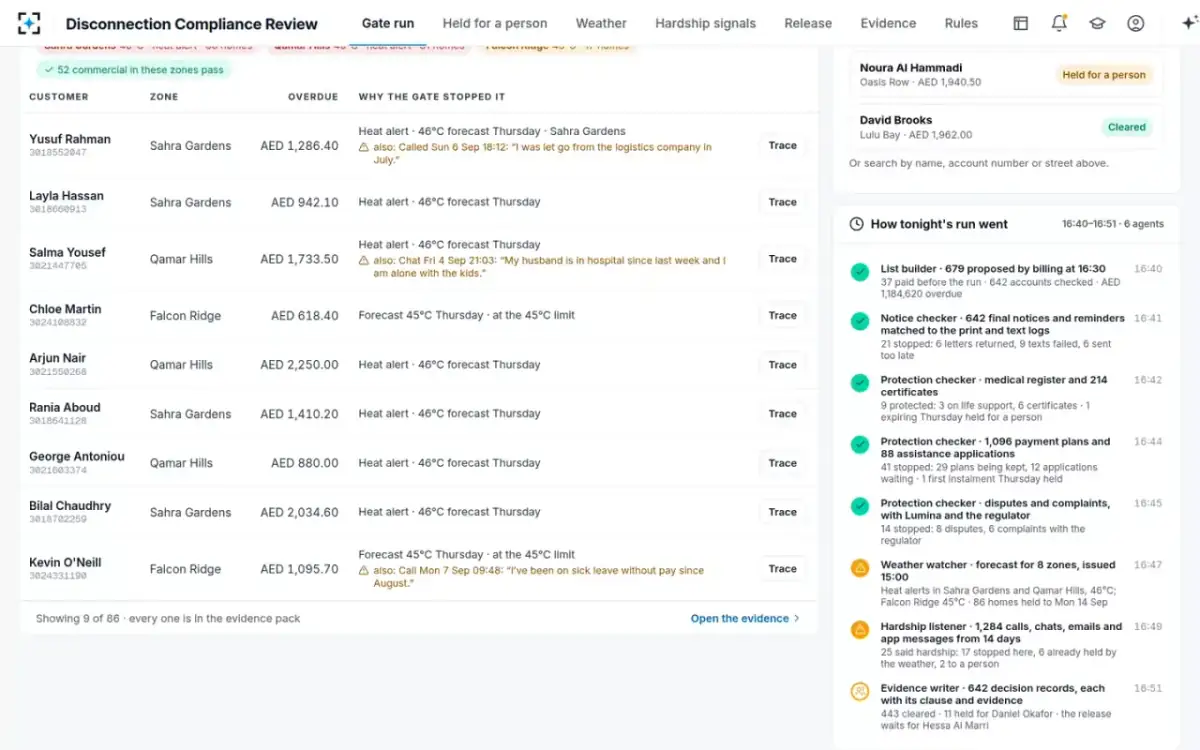The width and height of the screenshot is (1200, 750).
Task: Click the check icon for payment plans step
Action: click(x=859, y=444)
